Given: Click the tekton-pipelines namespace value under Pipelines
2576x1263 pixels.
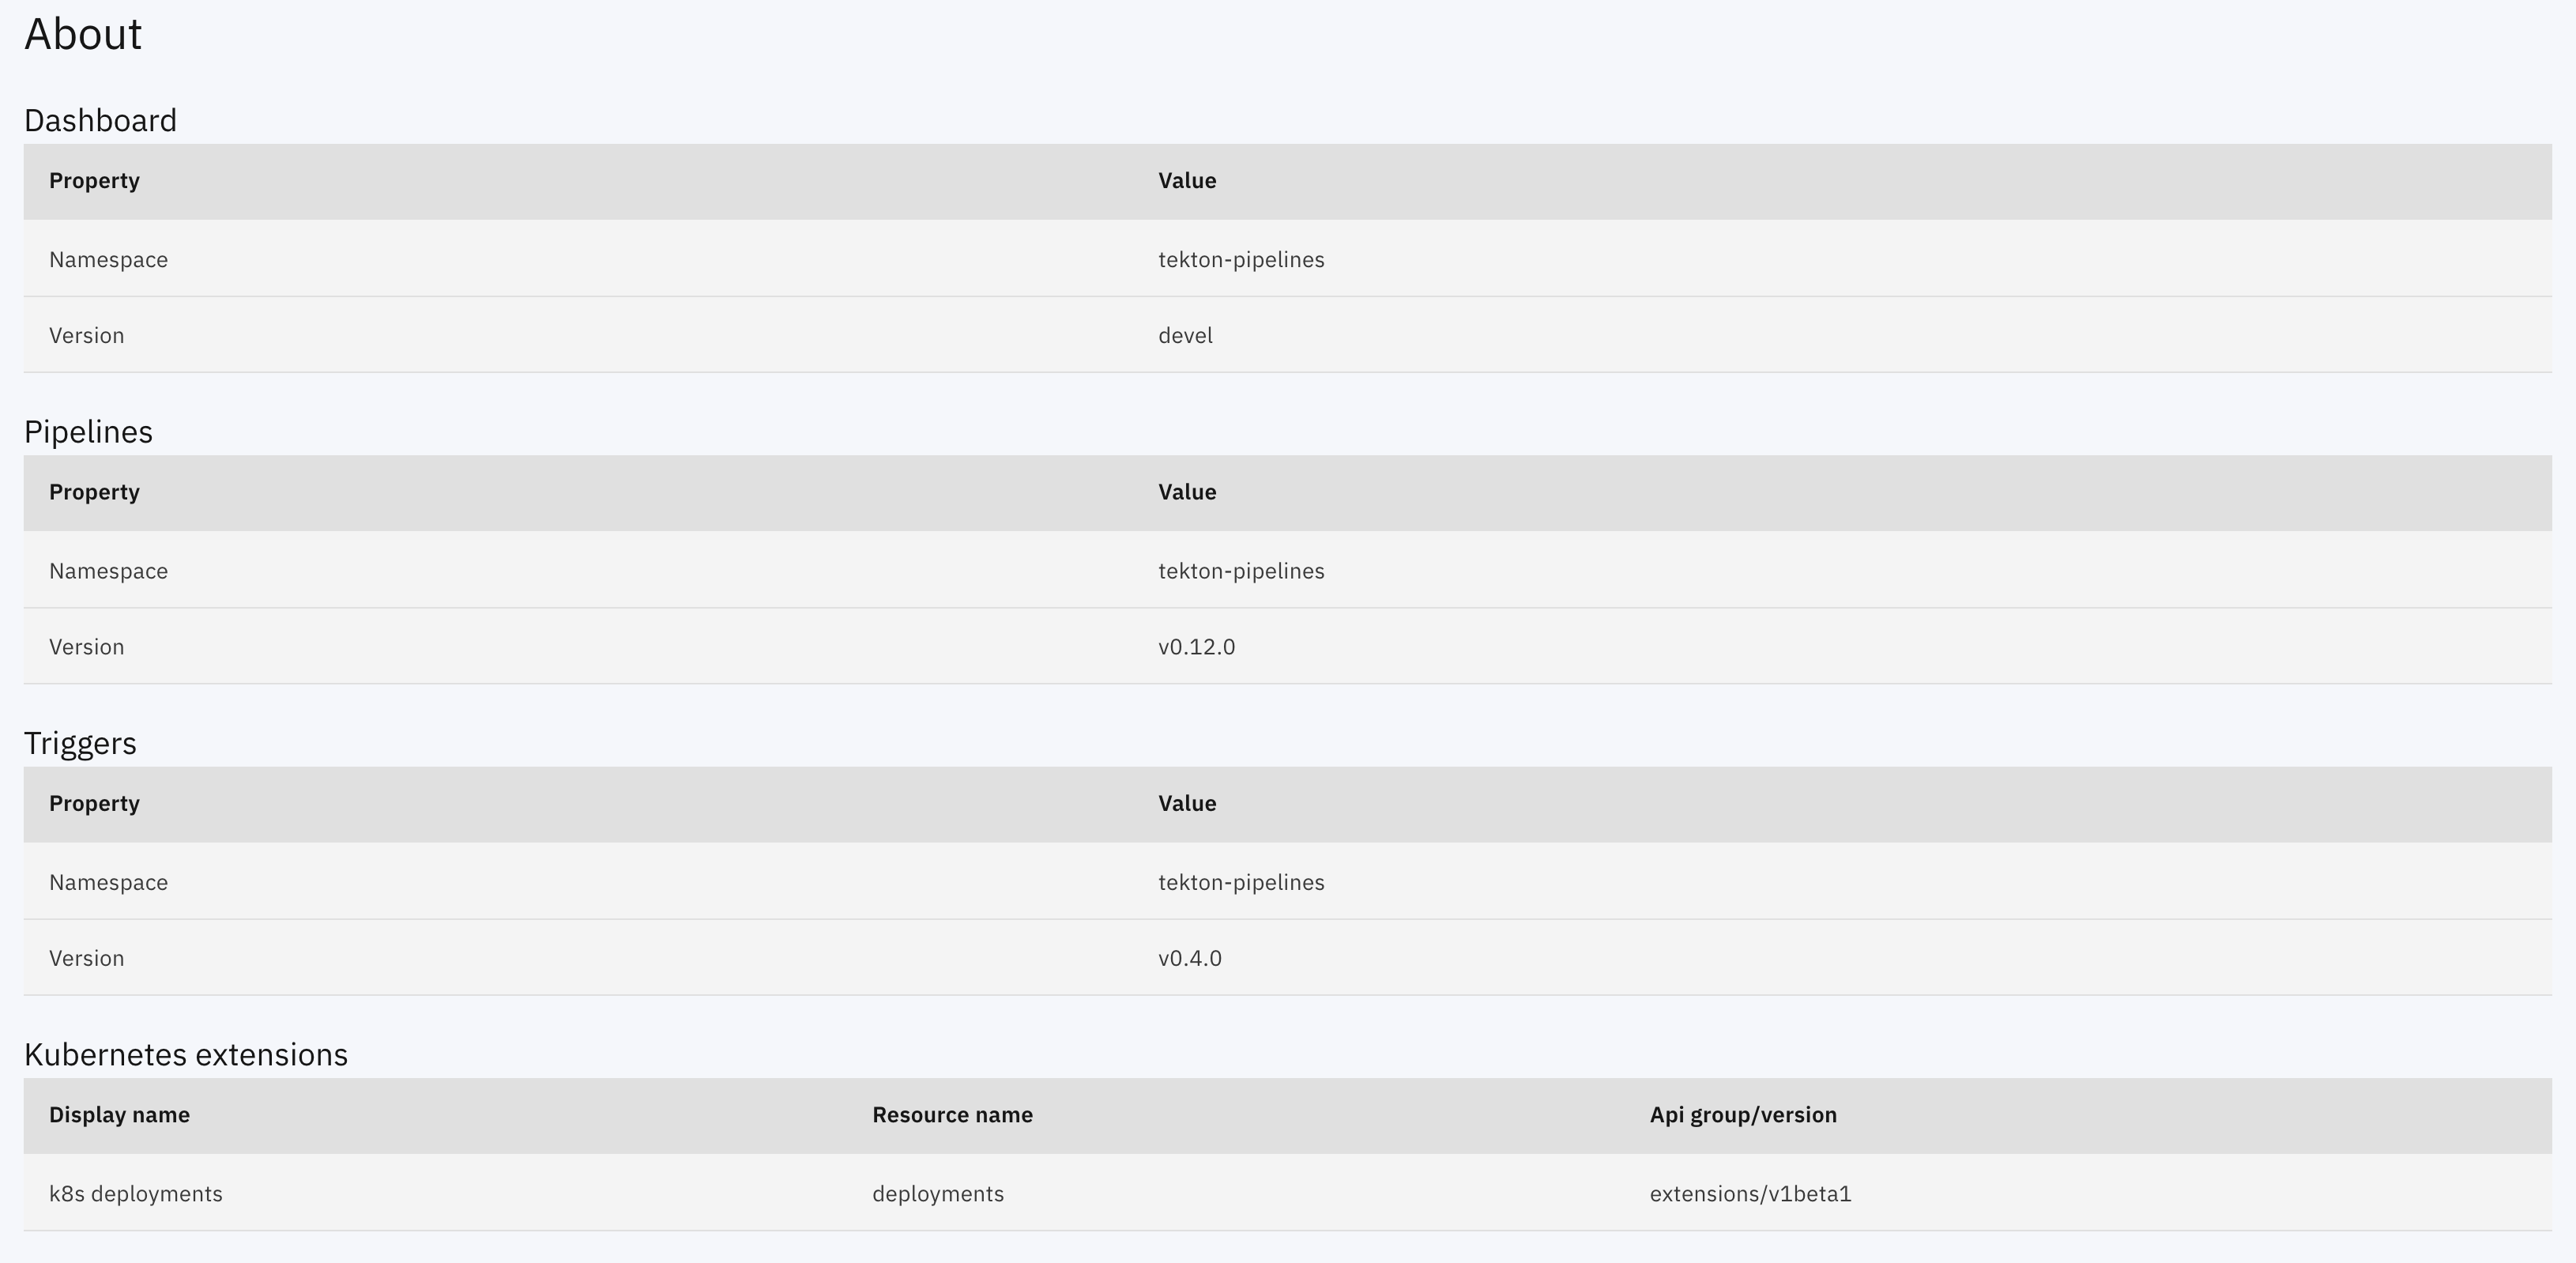Looking at the screenshot, I should [x=1241, y=570].
